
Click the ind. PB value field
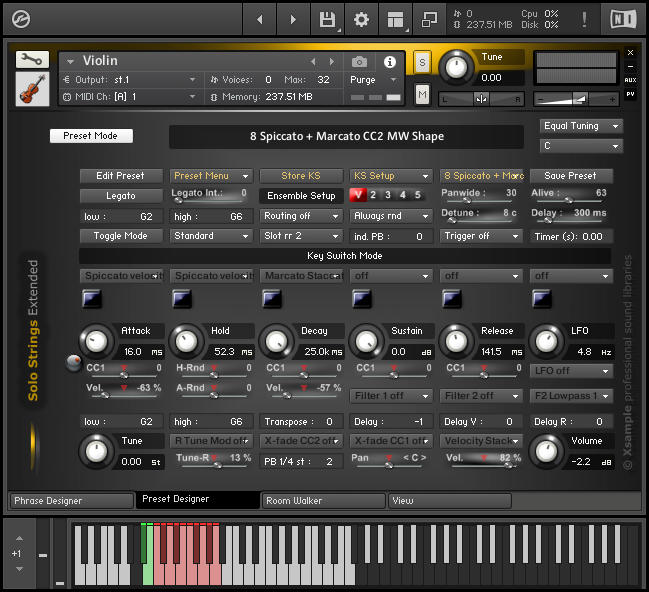click(391, 236)
